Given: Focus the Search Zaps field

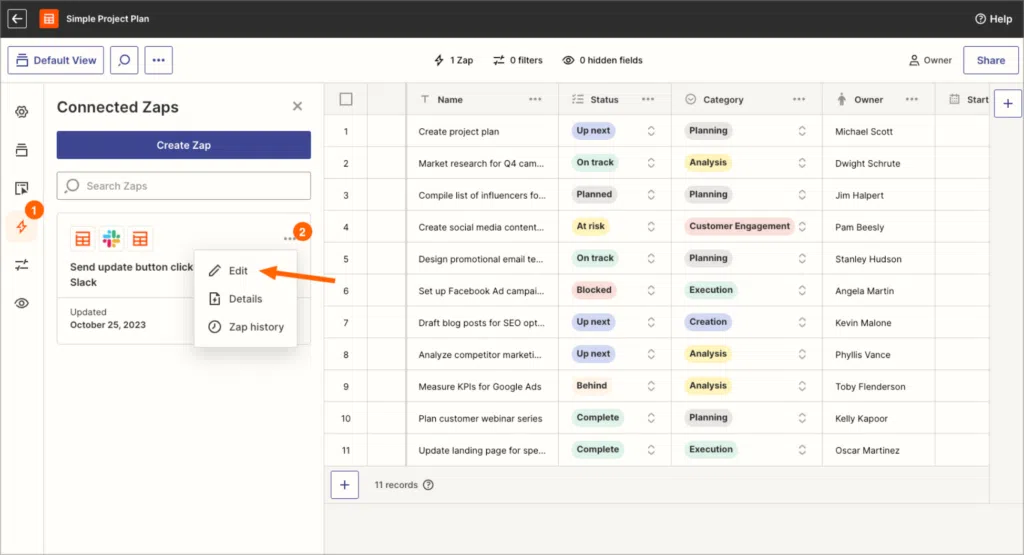Looking at the screenshot, I should pos(184,186).
